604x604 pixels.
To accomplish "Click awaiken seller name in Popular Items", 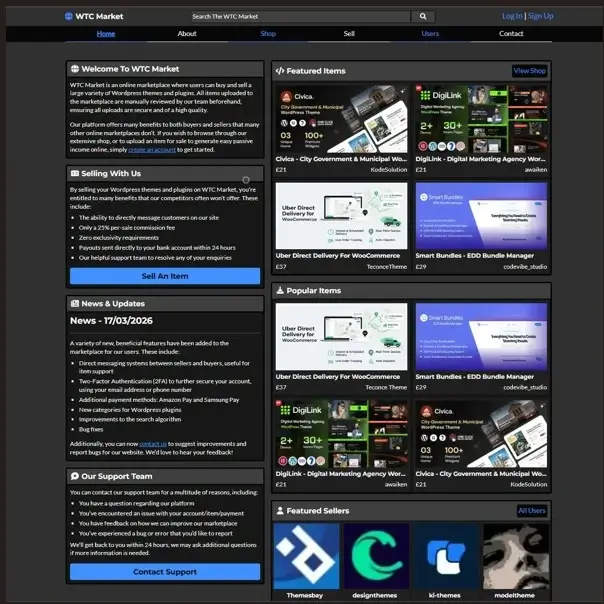I will [396, 485].
